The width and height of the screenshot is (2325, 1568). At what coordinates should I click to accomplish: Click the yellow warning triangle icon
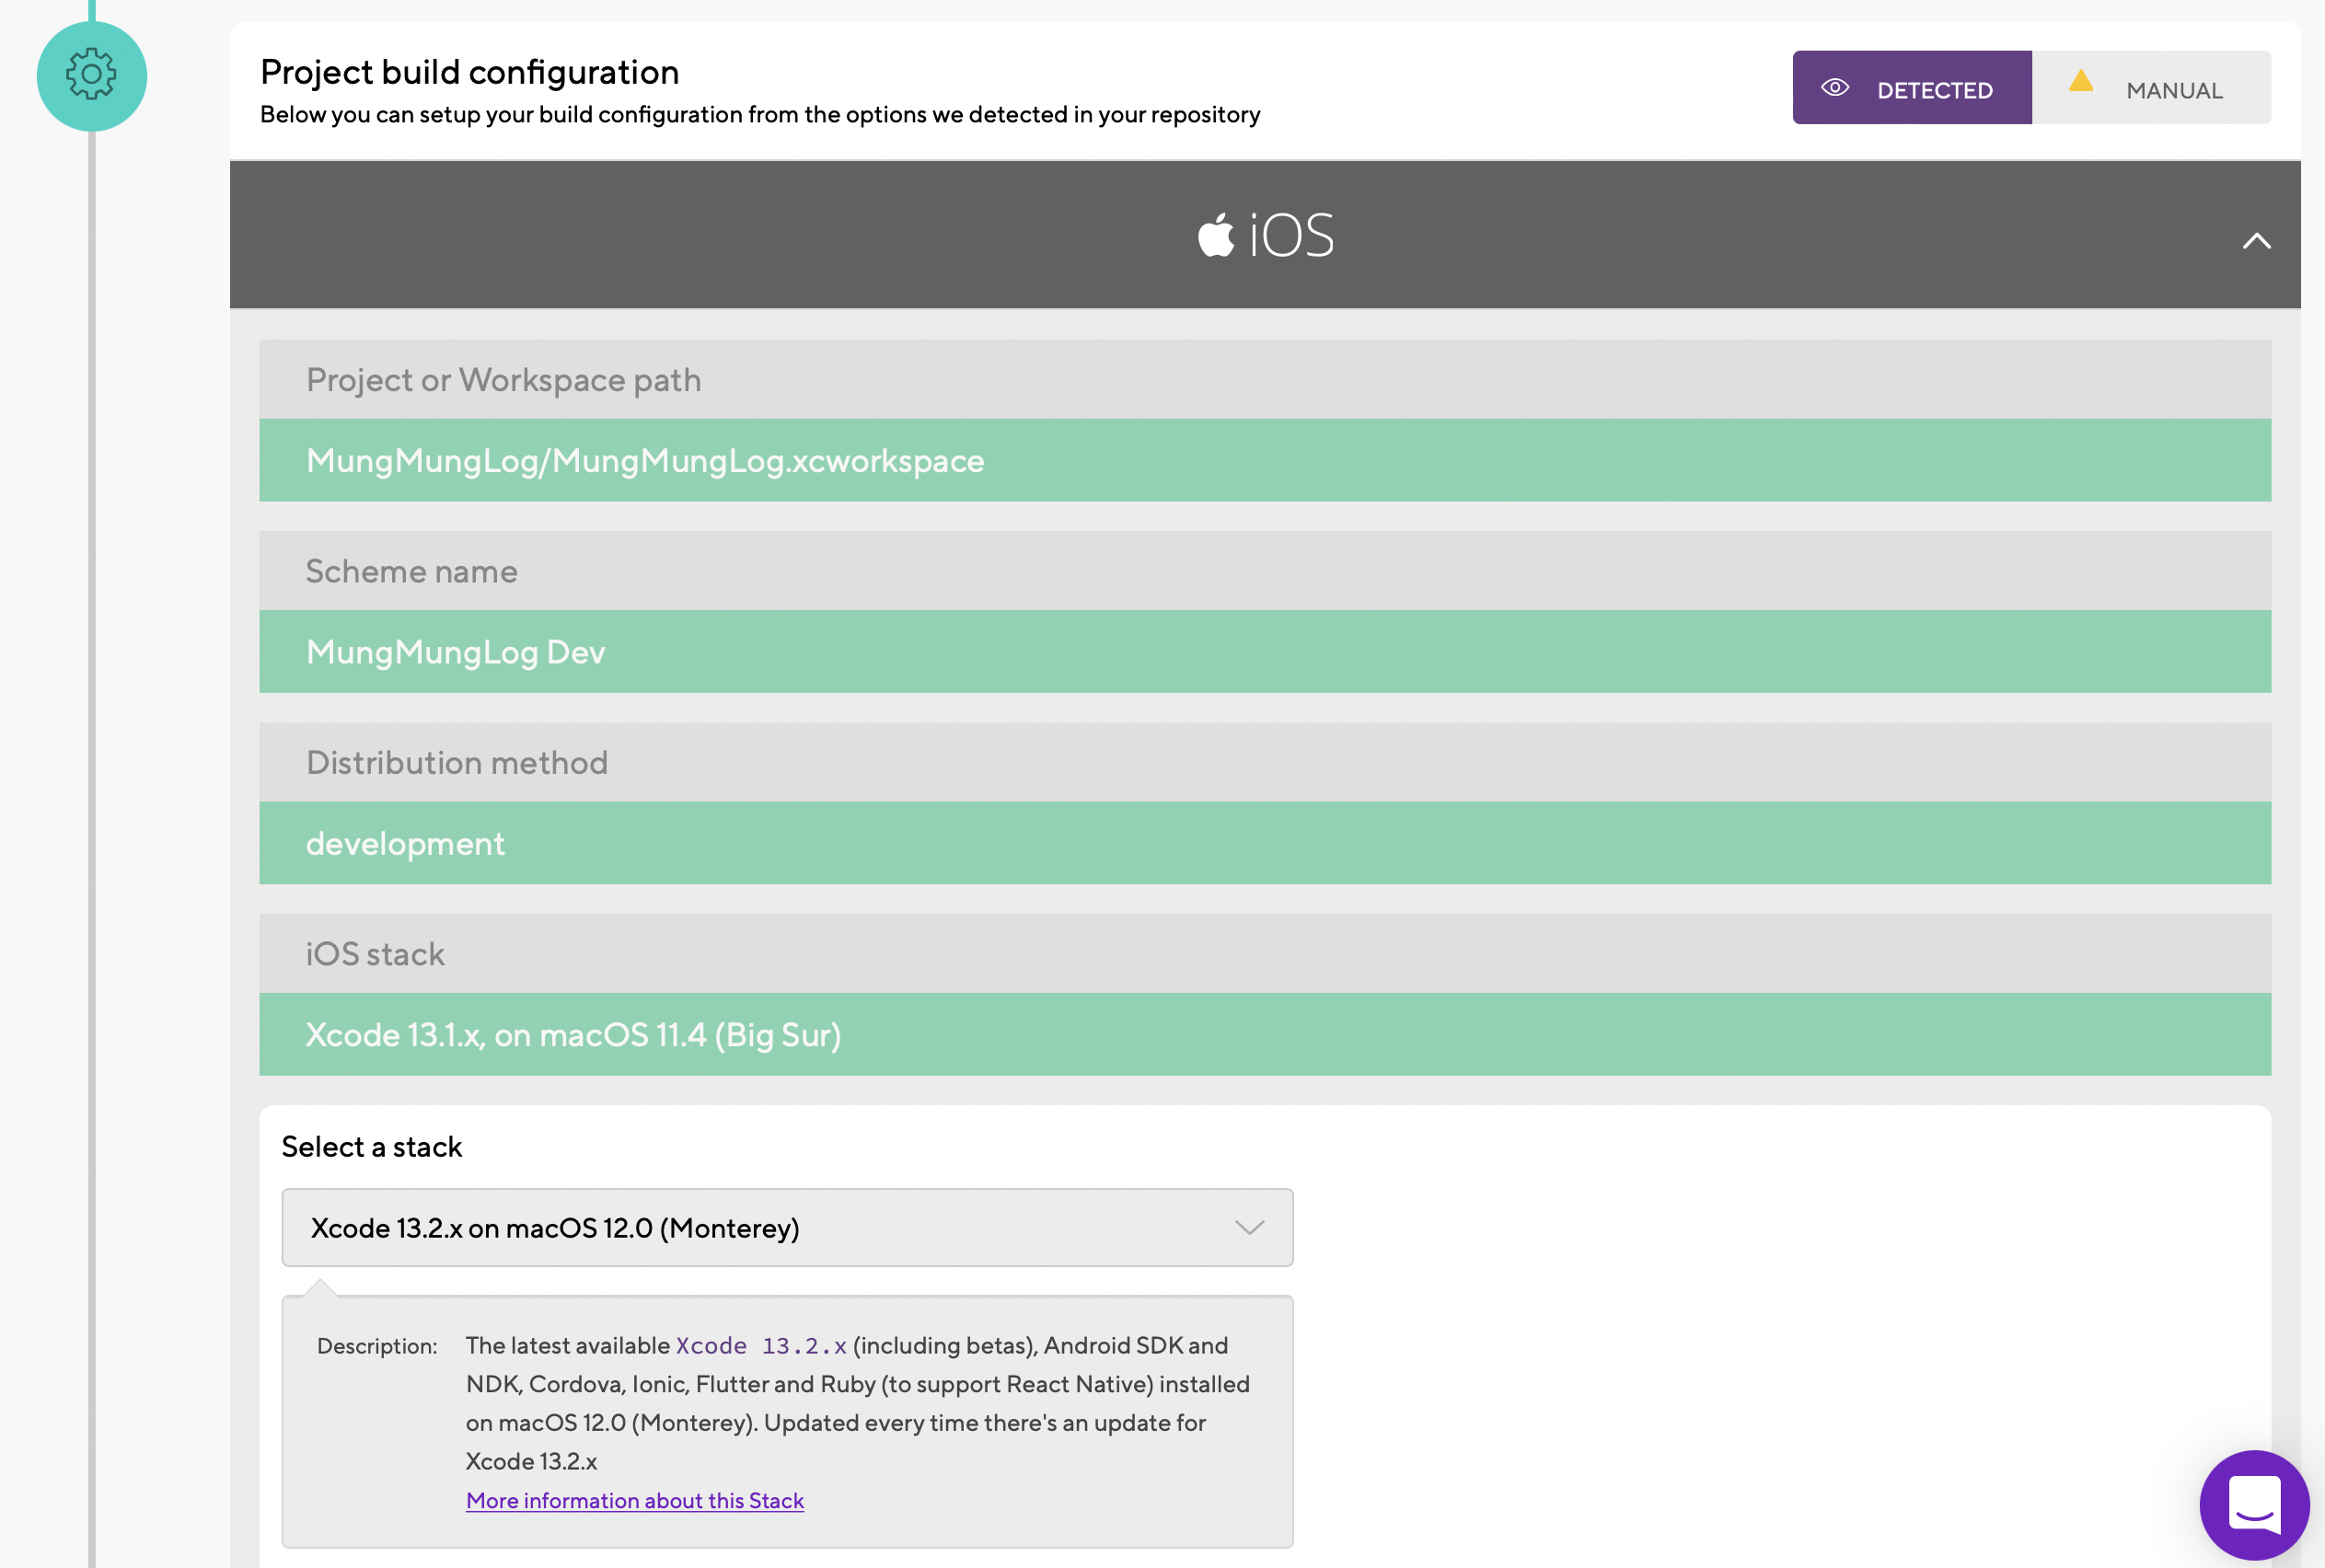[2080, 81]
